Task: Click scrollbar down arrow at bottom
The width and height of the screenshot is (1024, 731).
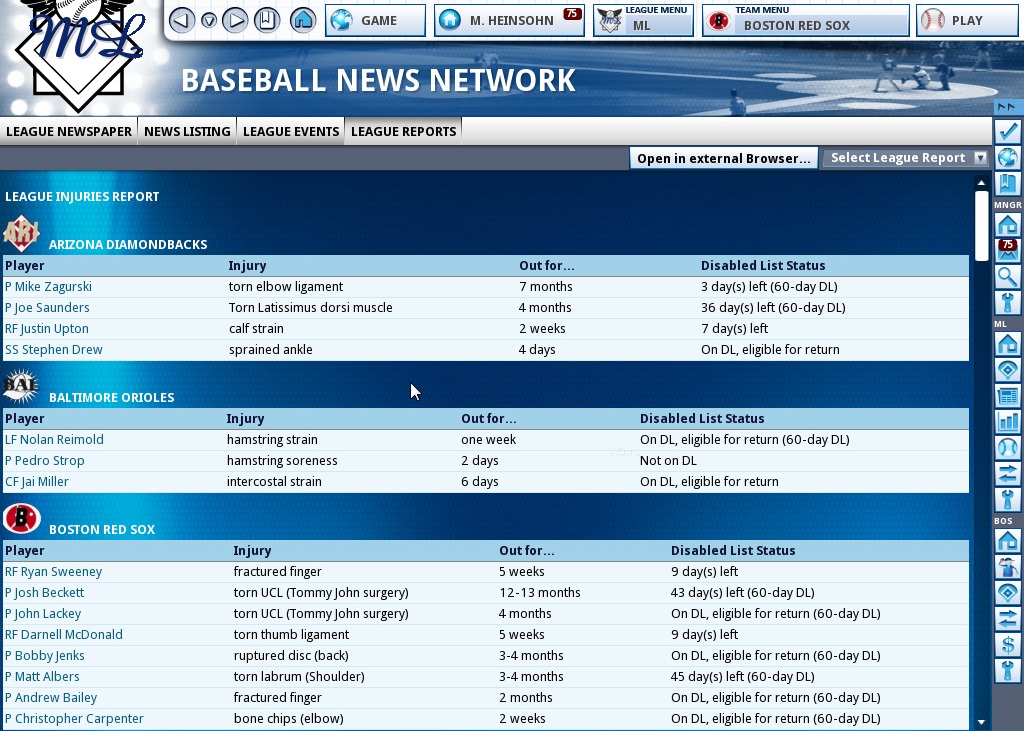Action: (981, 722)
